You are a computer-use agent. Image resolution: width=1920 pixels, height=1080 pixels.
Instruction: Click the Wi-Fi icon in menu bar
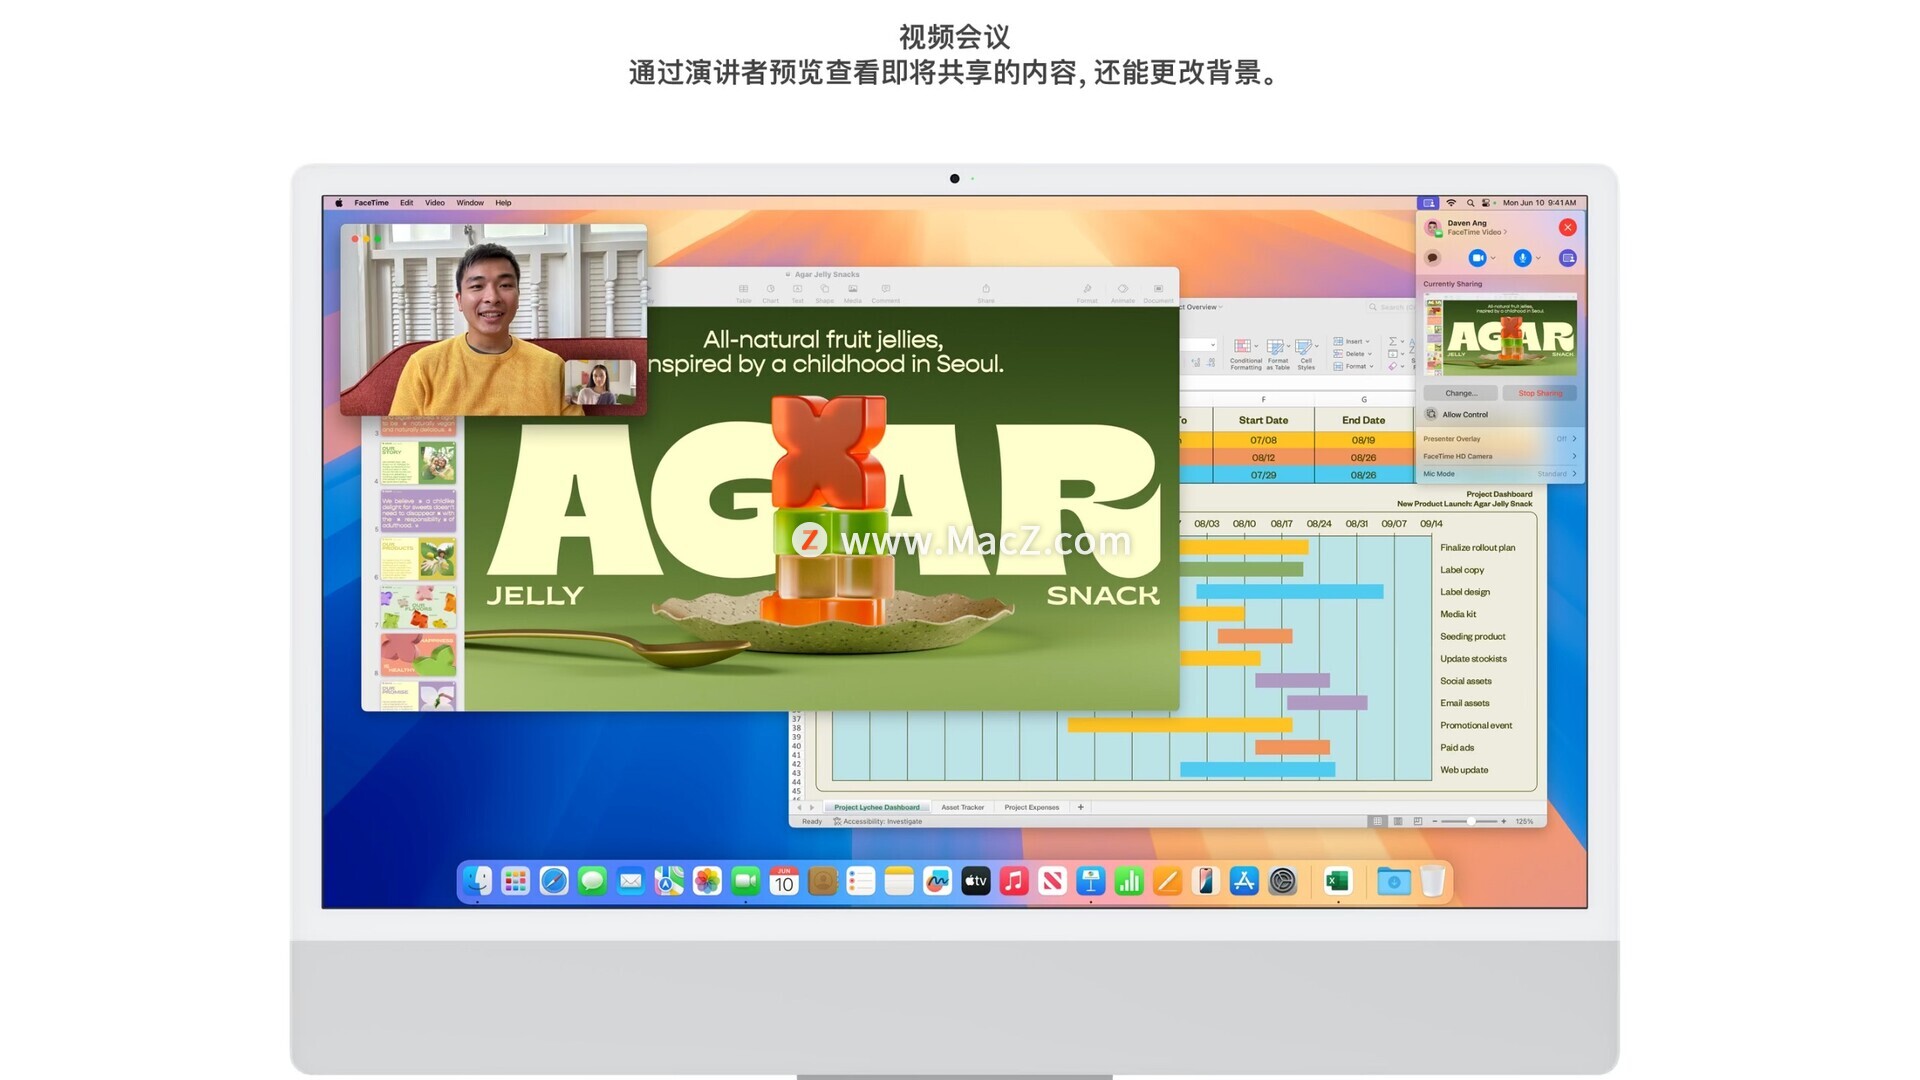click(x=1451, y=203)
